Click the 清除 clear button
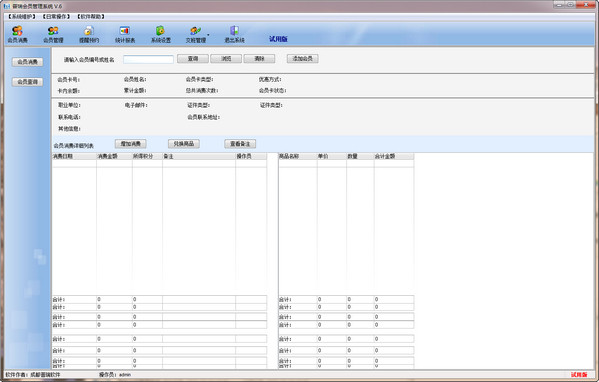The height and width of the screenshot is (382, 599). click(259, 58)
